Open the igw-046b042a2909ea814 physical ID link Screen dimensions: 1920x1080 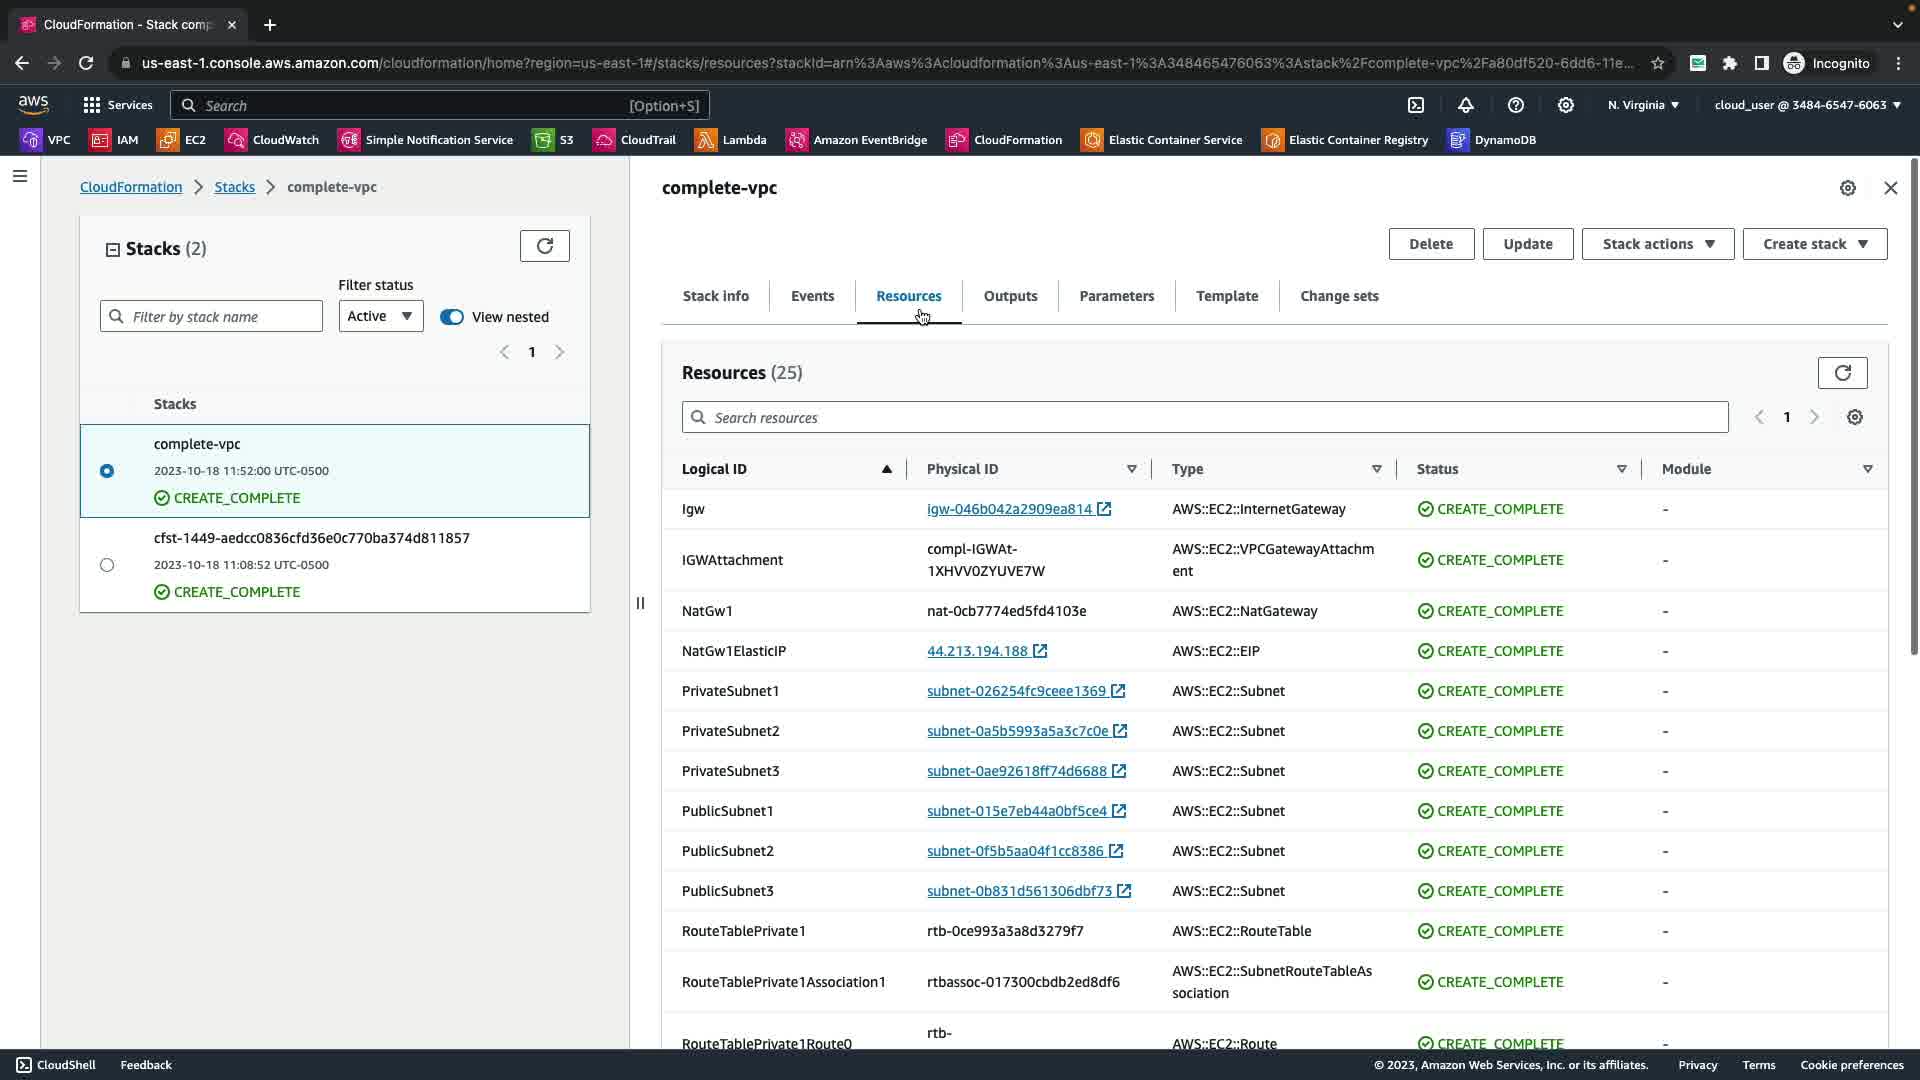tap(1009, 509)
